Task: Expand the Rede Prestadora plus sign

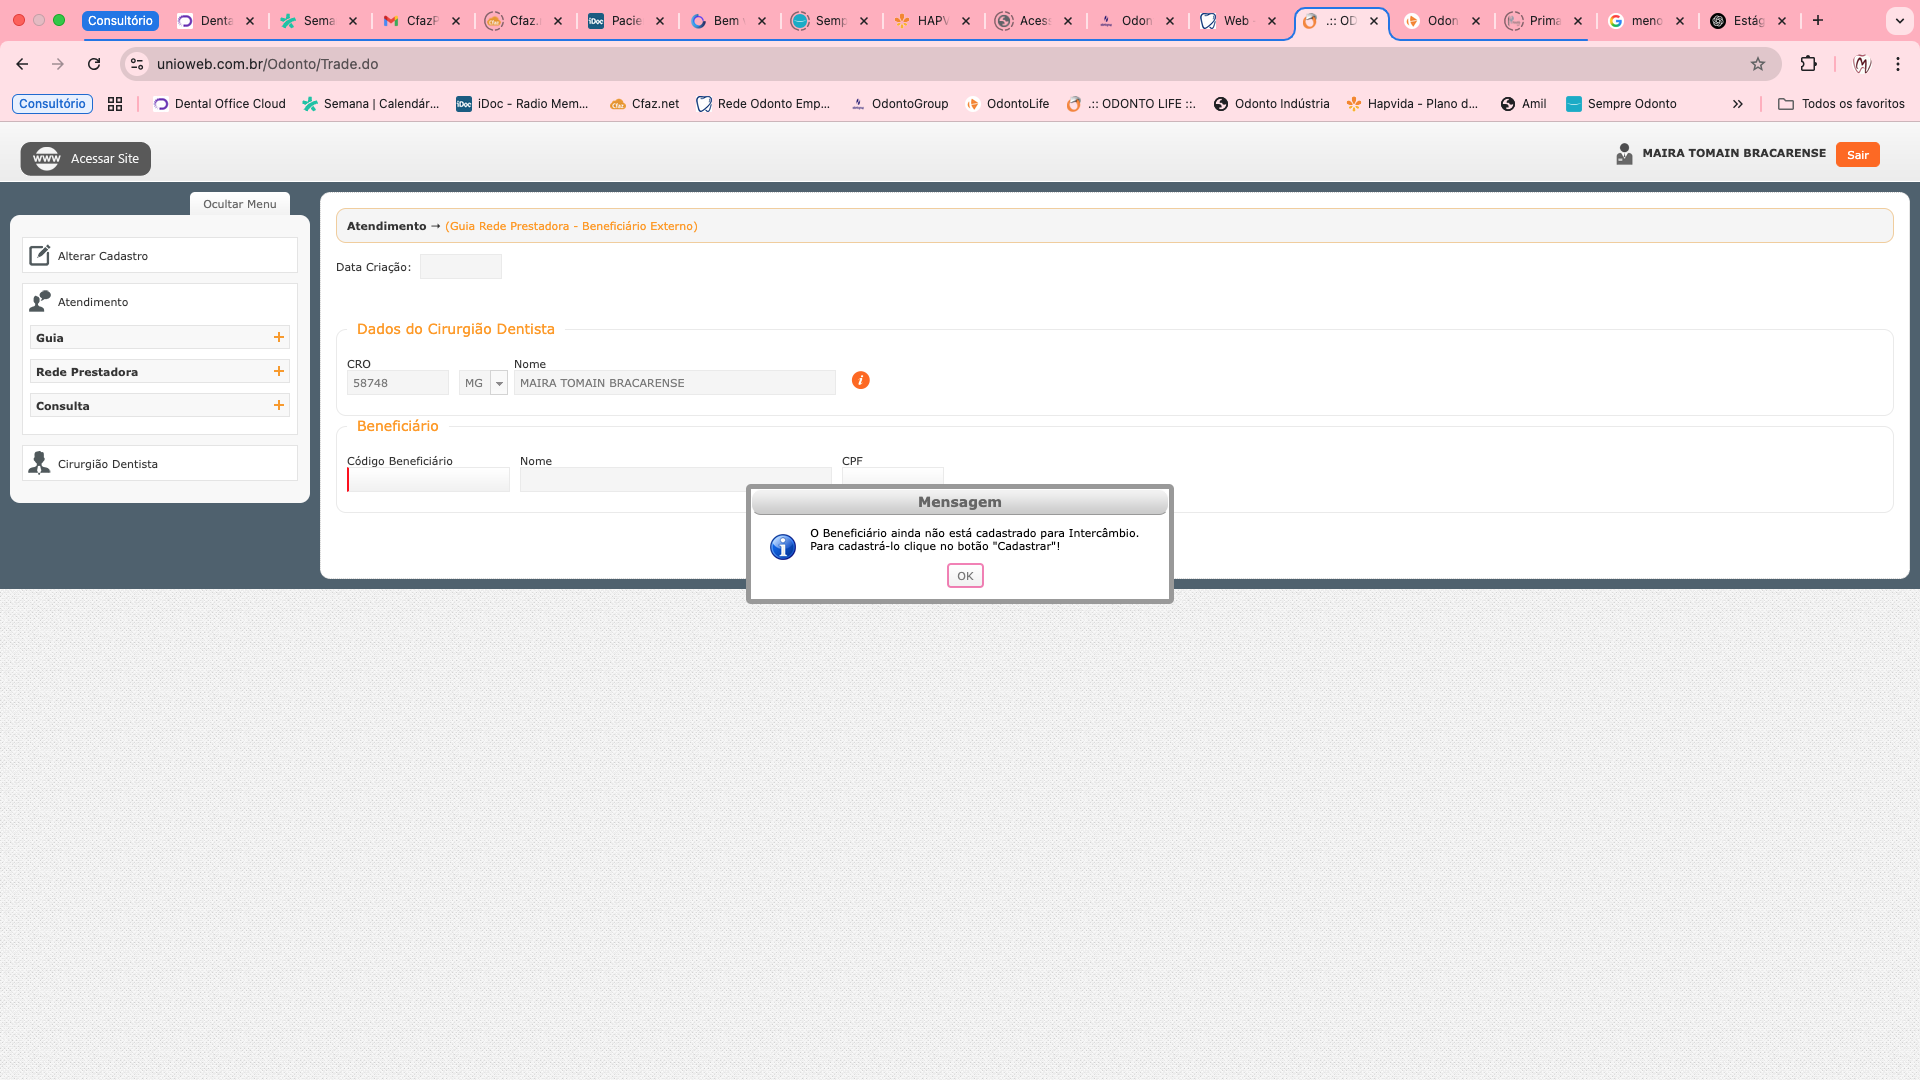Action: pyautogui.click(x=279, y=372)
